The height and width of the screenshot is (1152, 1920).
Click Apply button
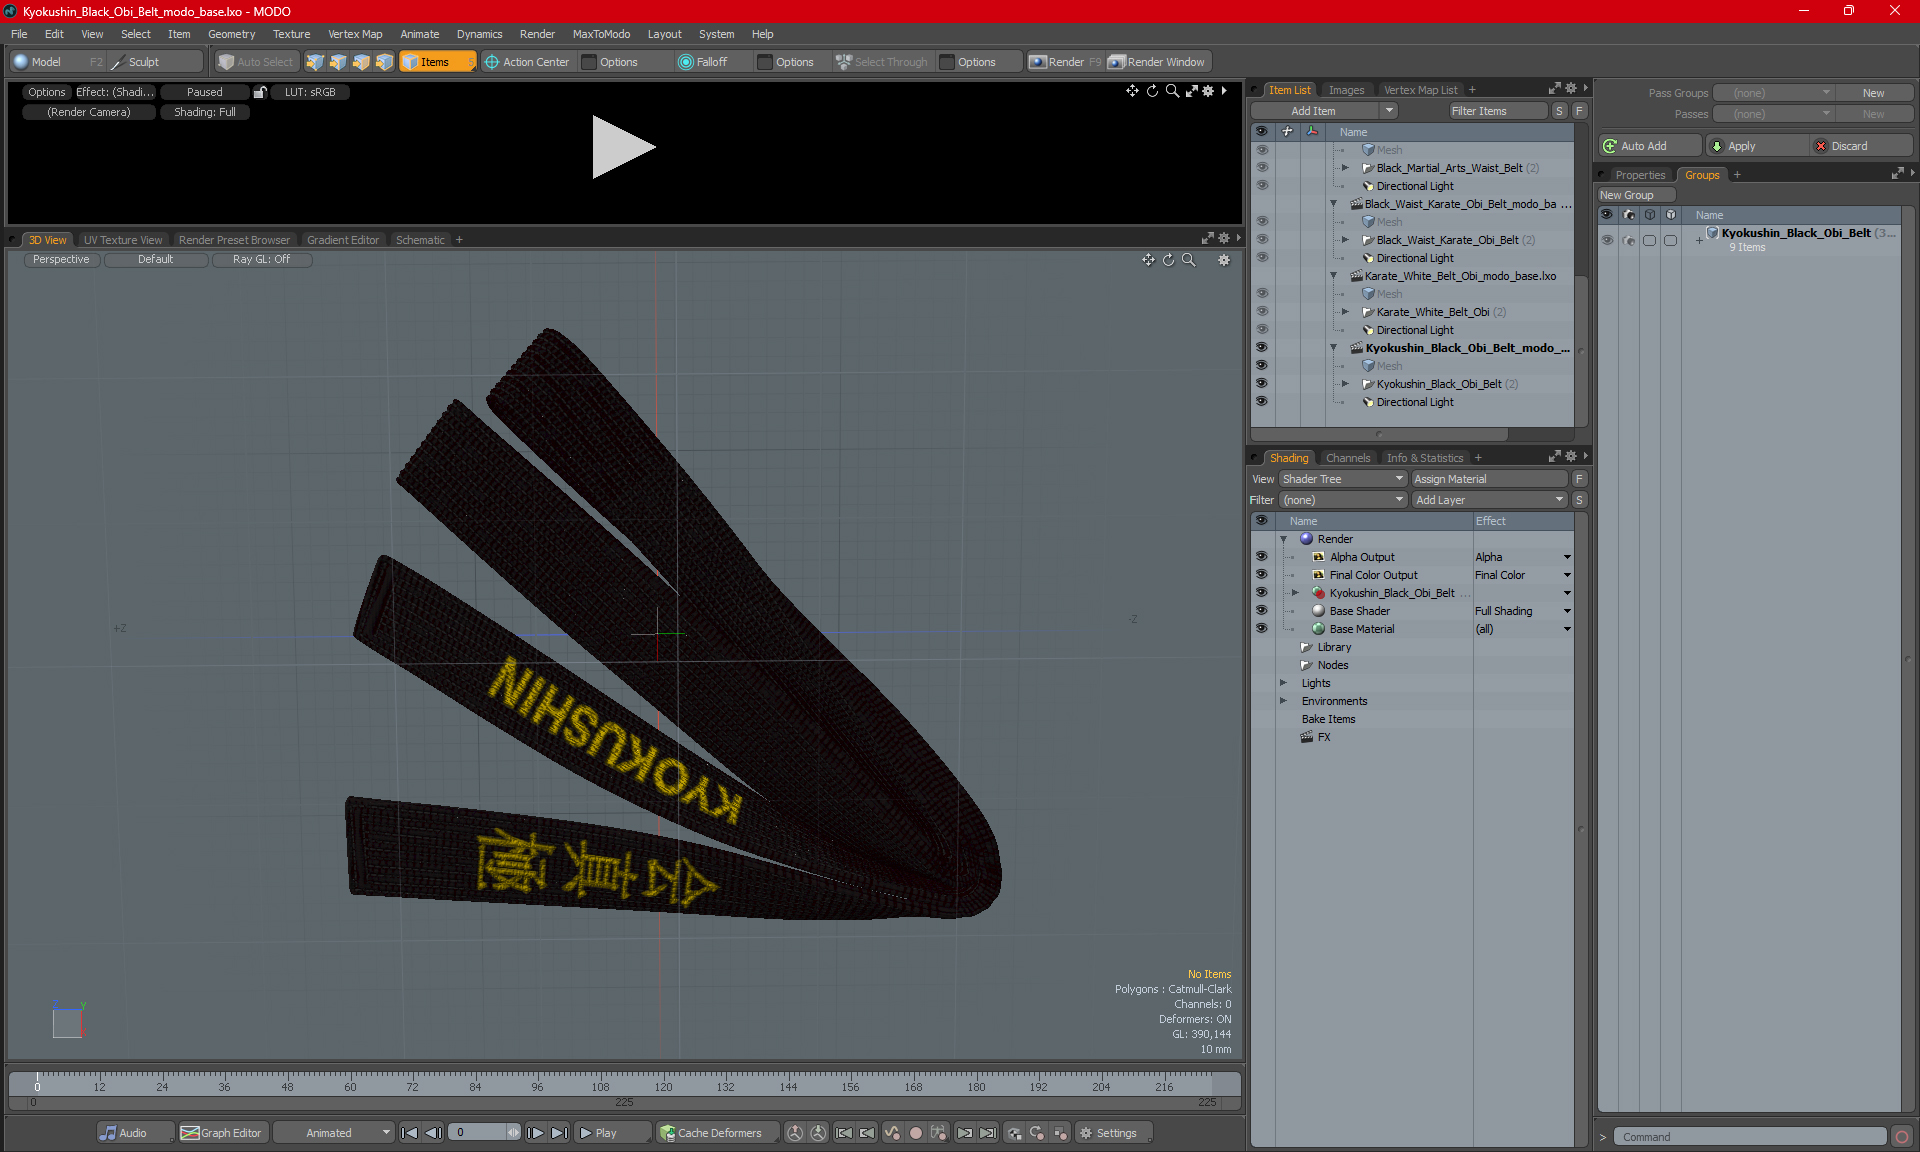pos(1757,146)
